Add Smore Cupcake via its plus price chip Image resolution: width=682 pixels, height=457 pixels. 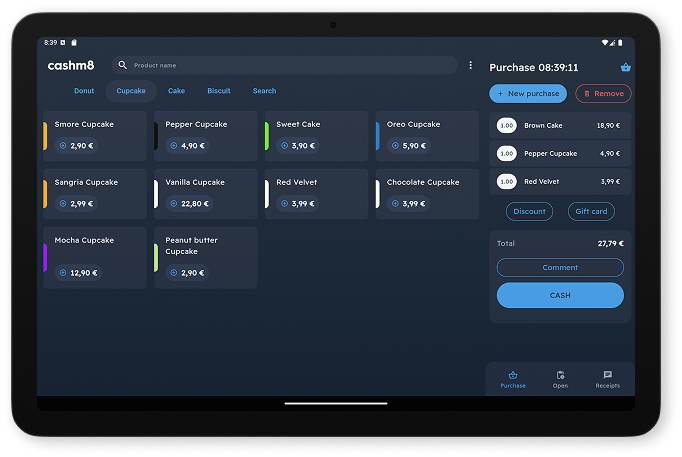coord(76,146)
